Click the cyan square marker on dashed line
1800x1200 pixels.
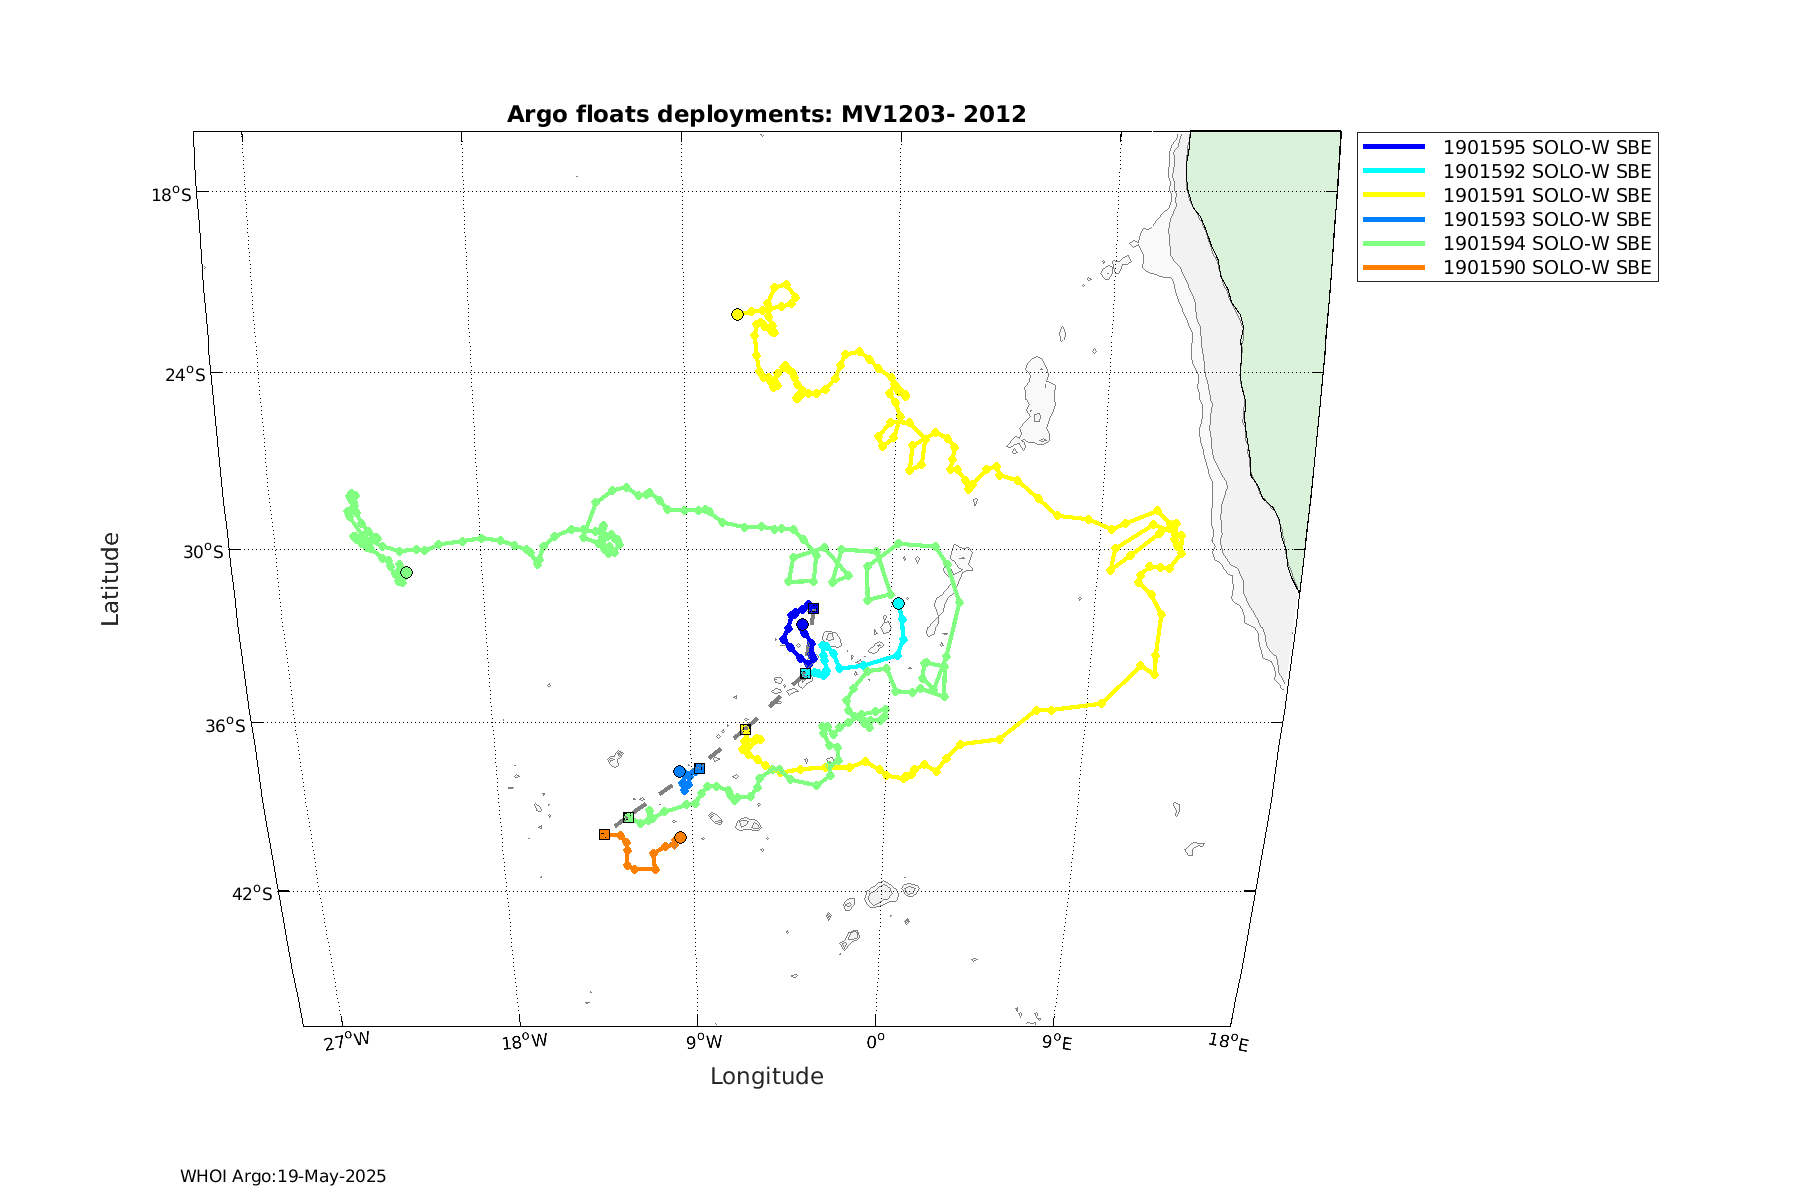[x=805, y=674]
